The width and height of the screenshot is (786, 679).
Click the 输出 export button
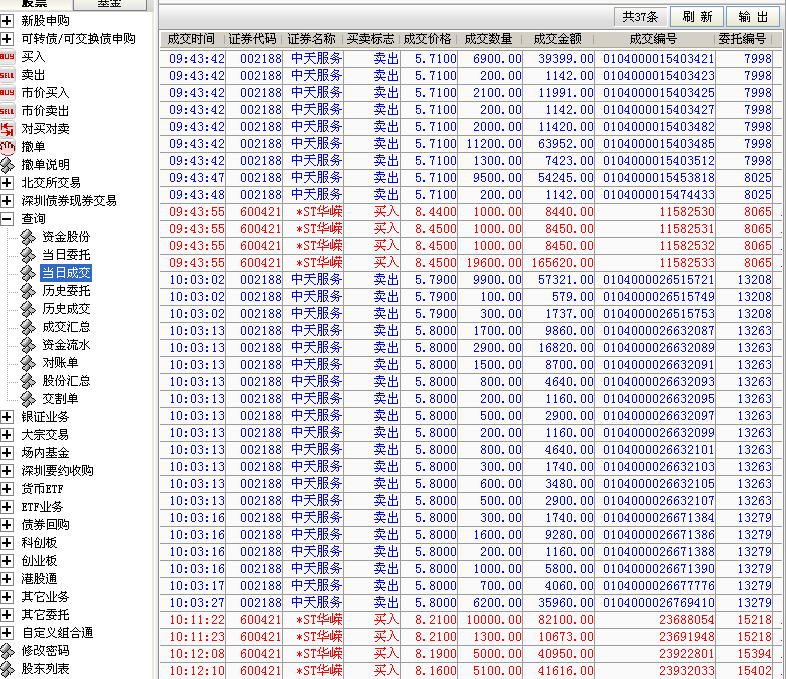(x=753, y=17)
